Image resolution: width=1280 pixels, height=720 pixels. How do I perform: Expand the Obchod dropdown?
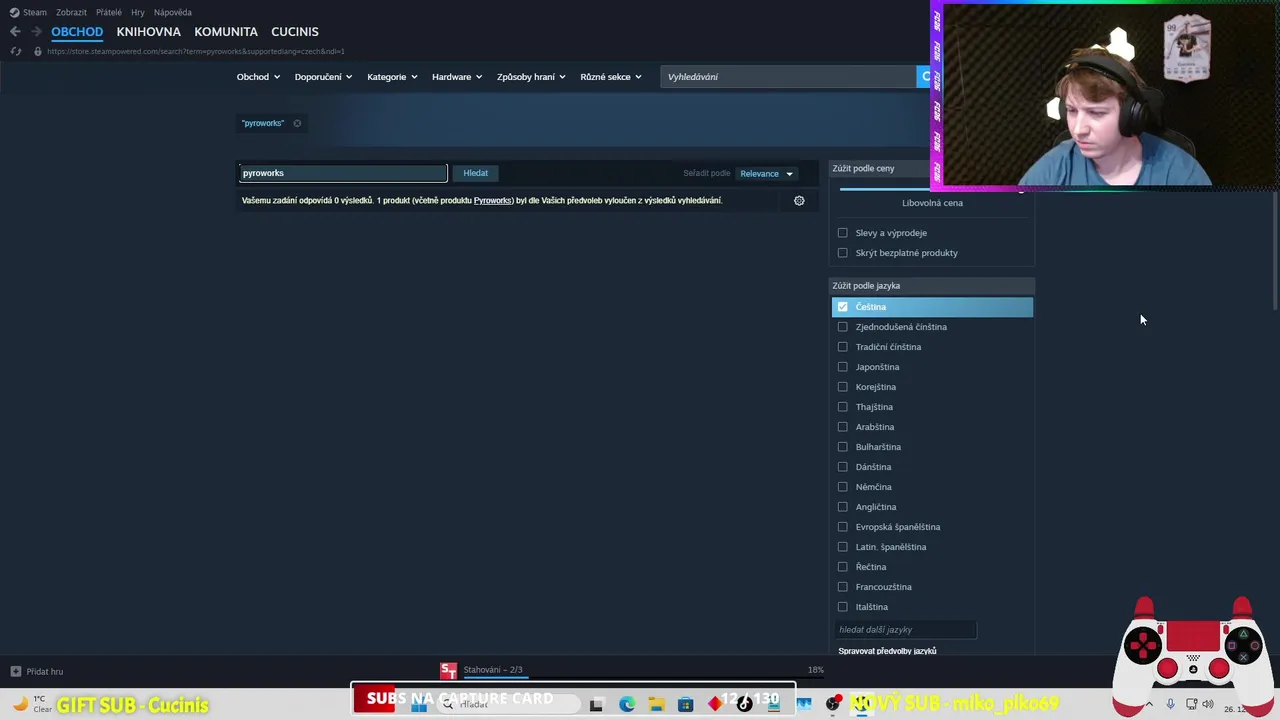click(x=258, y=77)
